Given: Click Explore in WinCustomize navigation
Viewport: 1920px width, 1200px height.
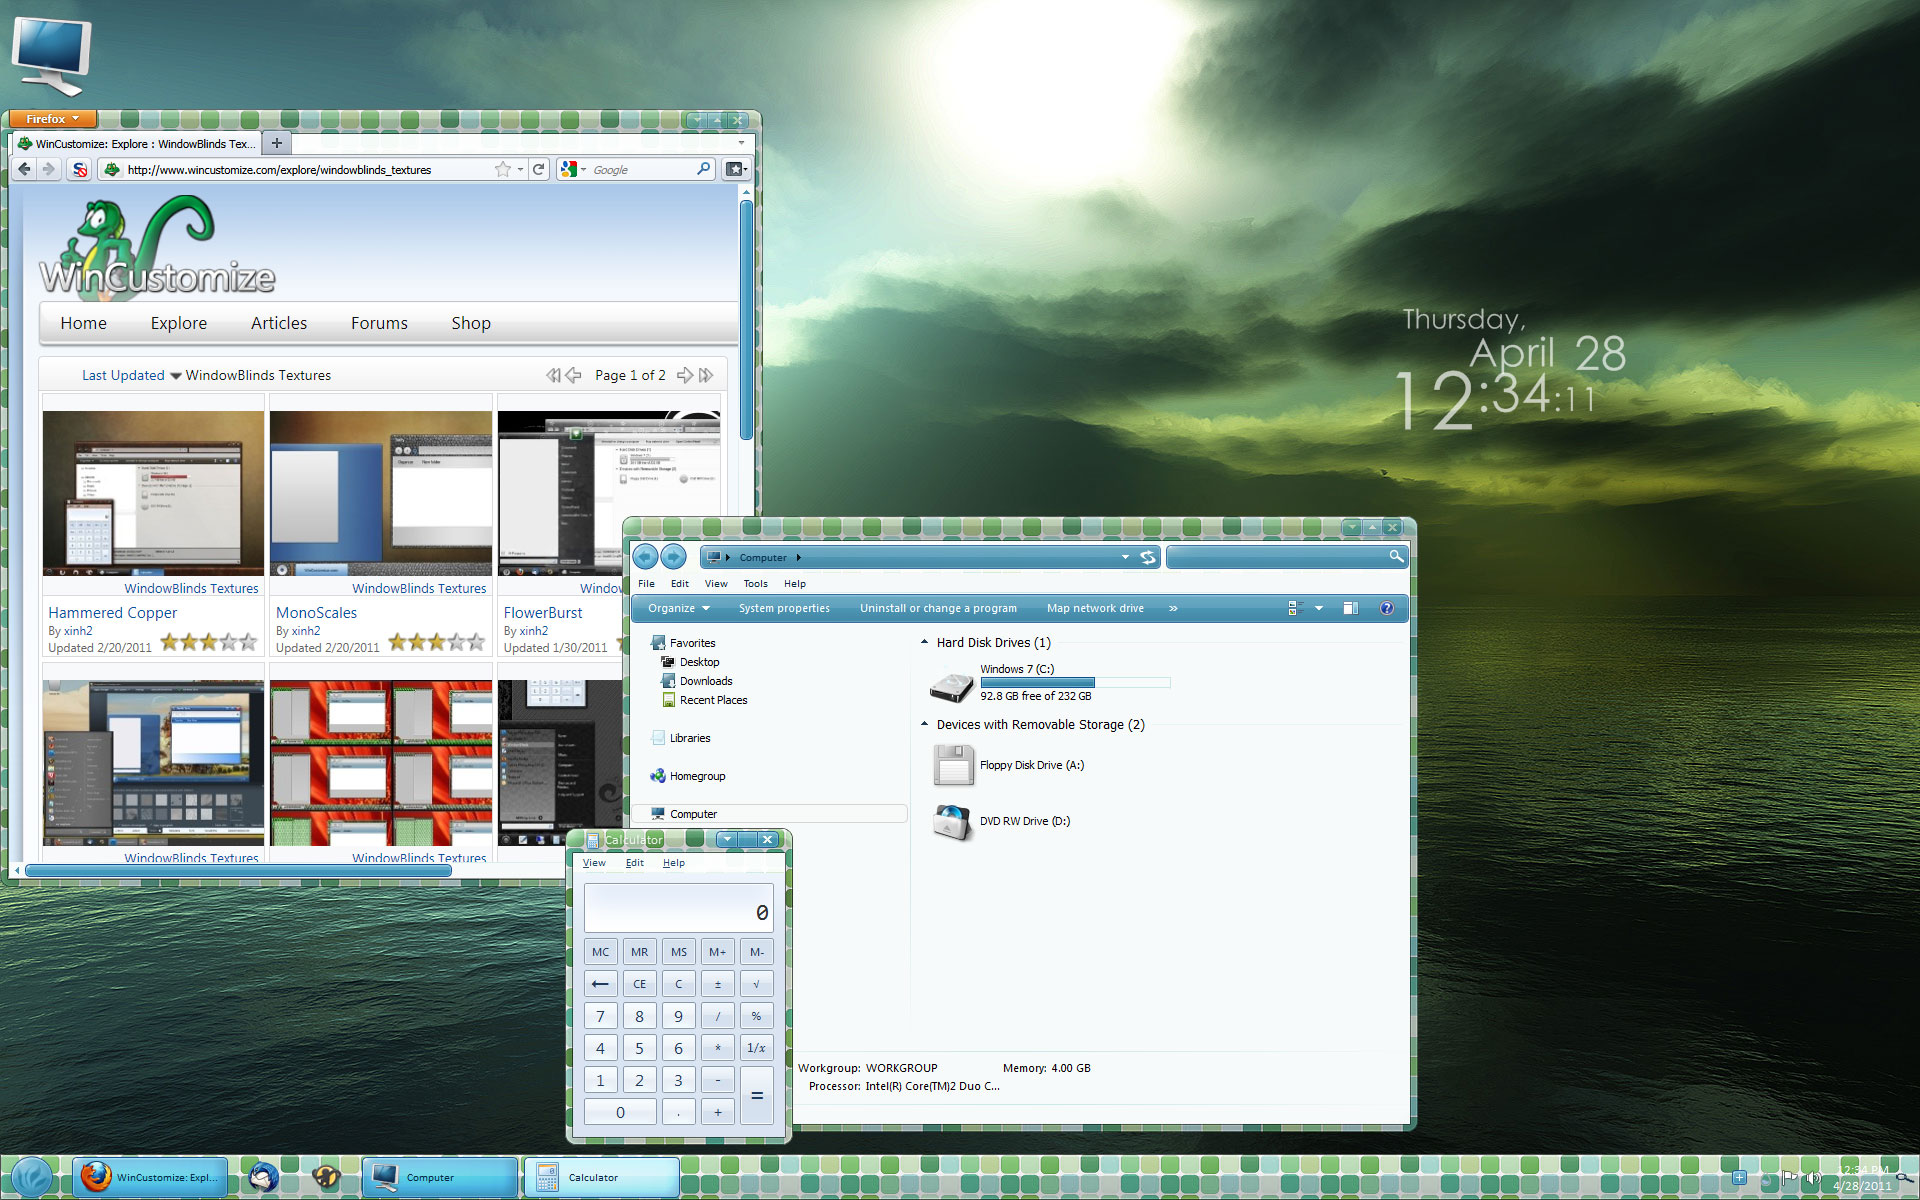Looking at the screenshot, I should (179, 323).
